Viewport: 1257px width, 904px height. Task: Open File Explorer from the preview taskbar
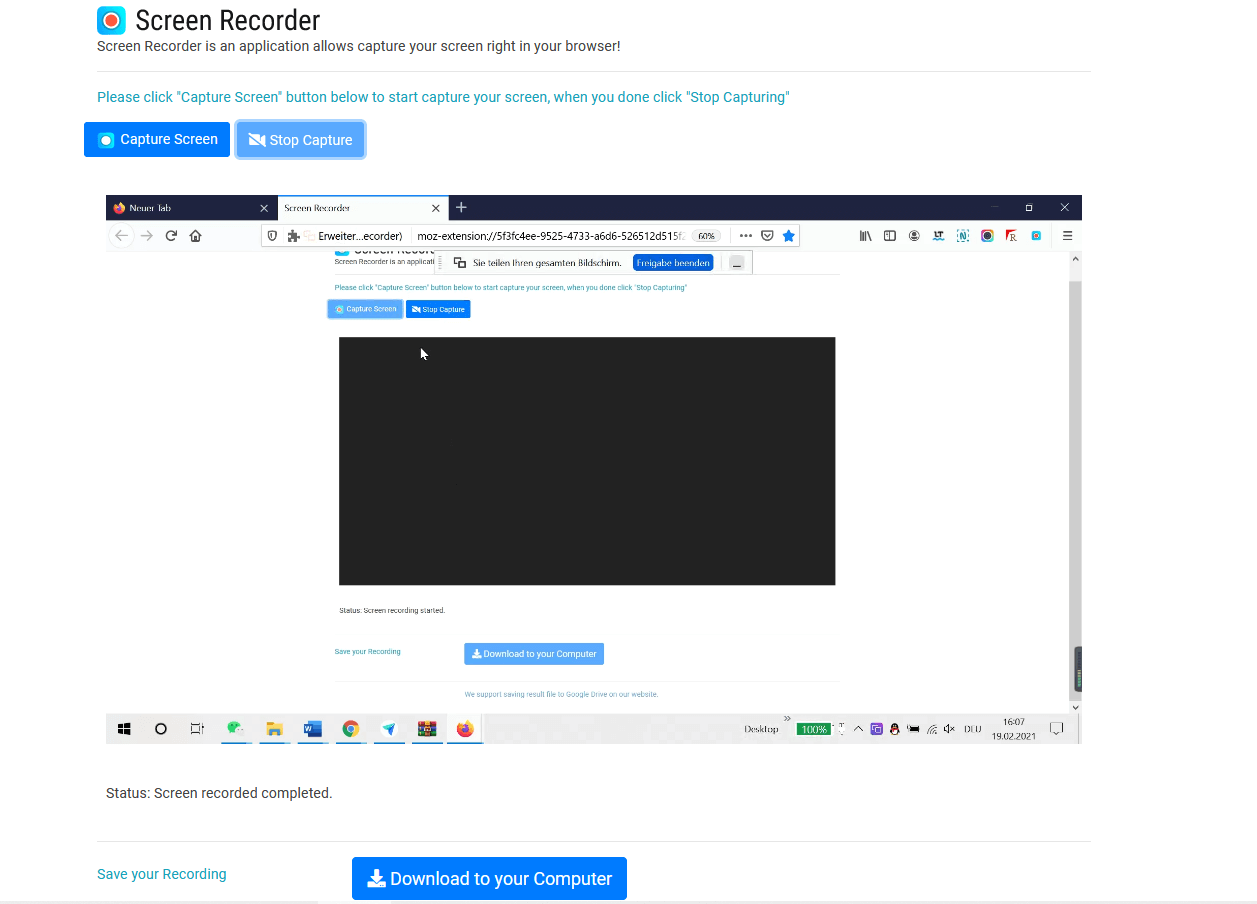274,729
